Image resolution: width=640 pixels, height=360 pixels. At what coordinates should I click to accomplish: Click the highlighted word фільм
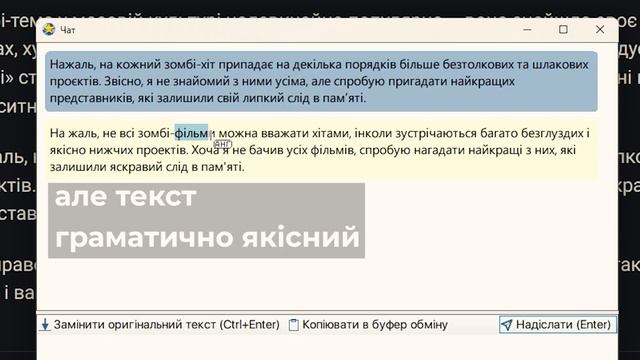(x=191, y=133)
